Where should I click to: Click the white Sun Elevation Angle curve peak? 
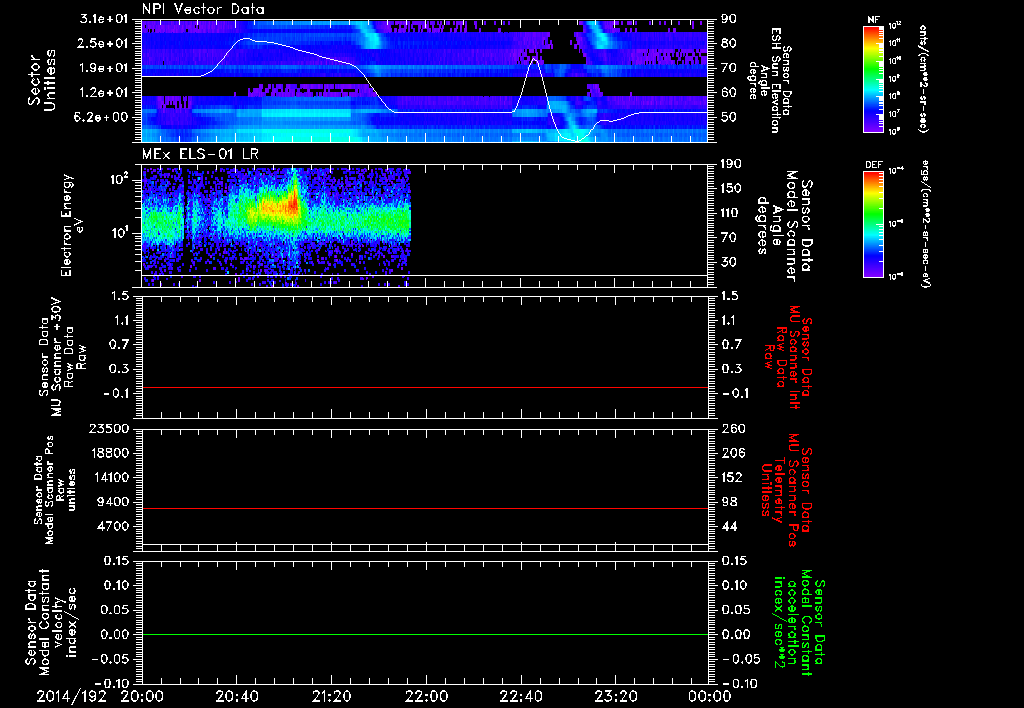tap(246, 39)
